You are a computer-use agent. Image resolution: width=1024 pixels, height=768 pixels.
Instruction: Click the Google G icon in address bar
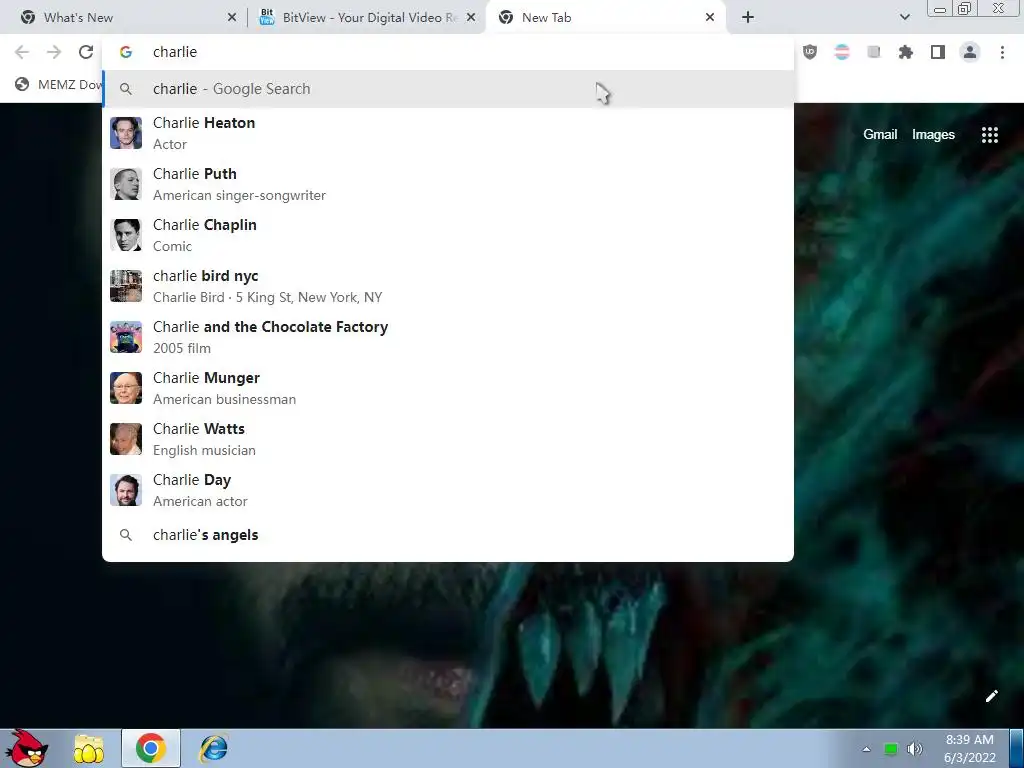coord(126,52)
